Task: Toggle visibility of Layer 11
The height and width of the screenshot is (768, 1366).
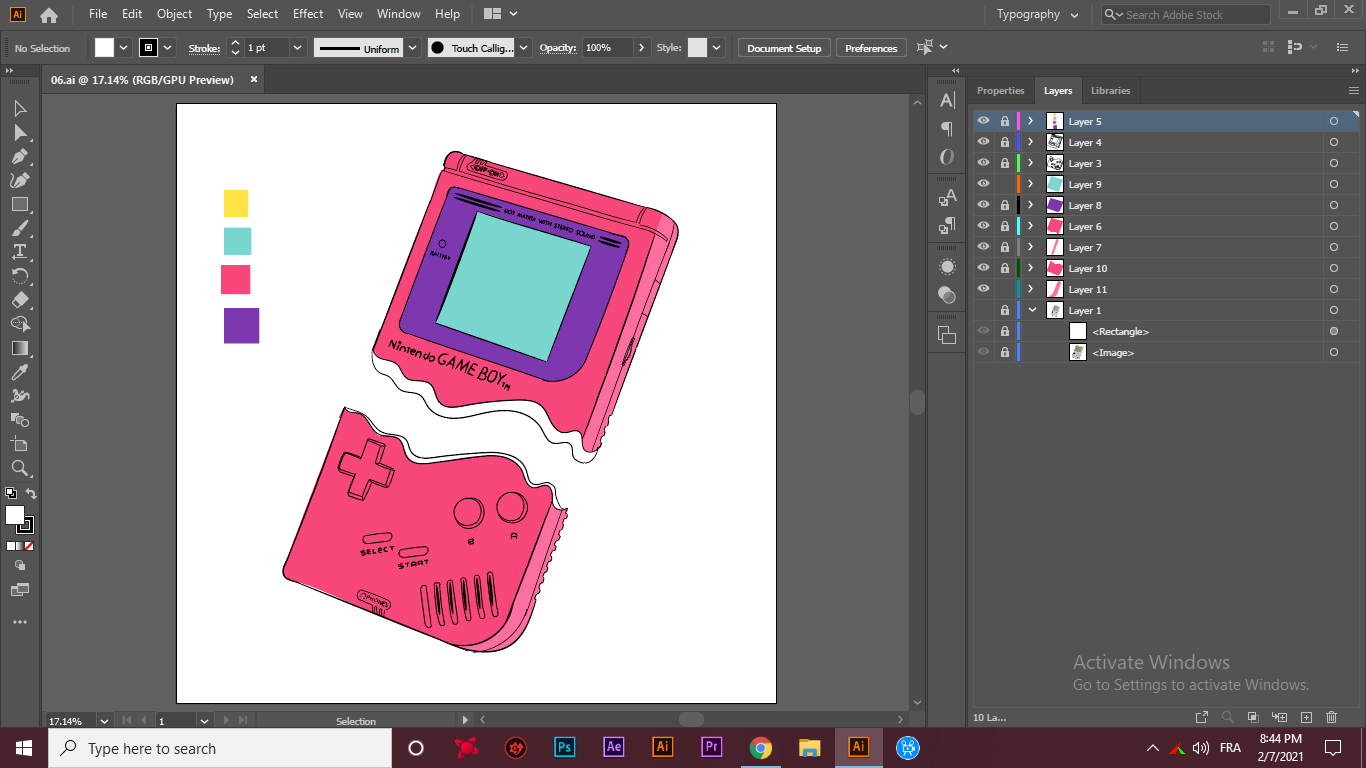Action: pyautogui.click(x=983, y=289)
